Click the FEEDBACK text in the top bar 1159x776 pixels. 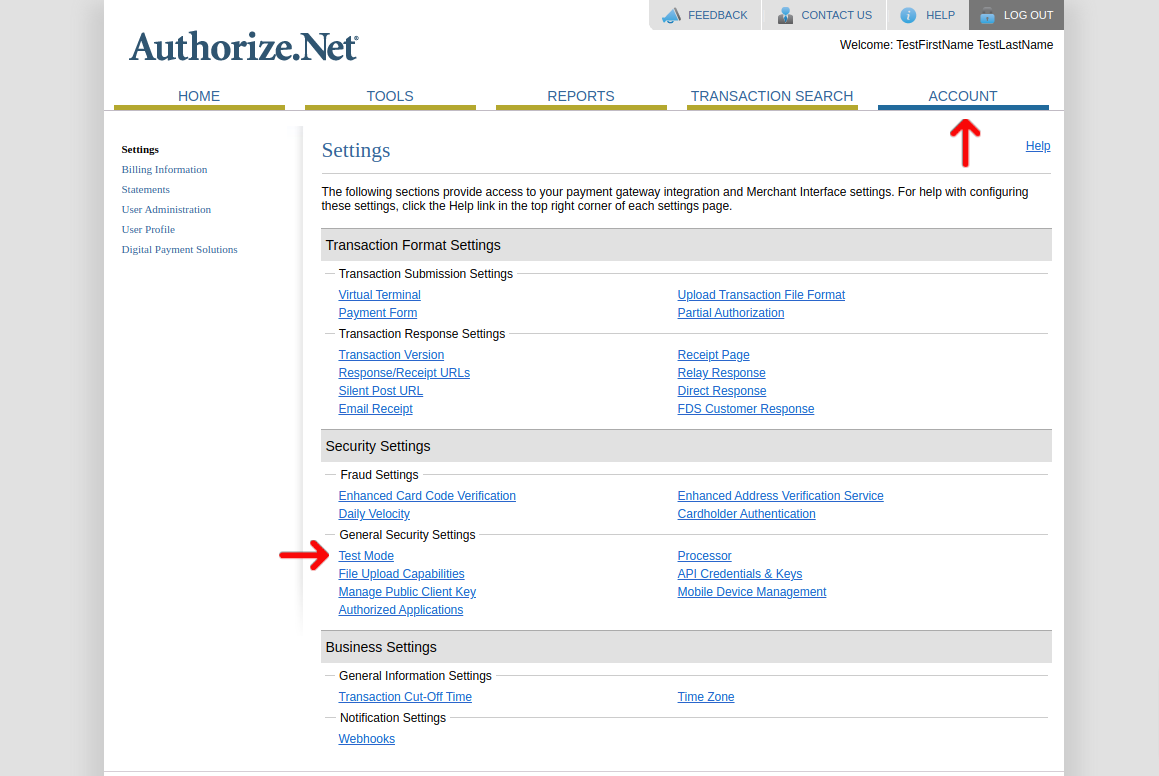point(718,16)
